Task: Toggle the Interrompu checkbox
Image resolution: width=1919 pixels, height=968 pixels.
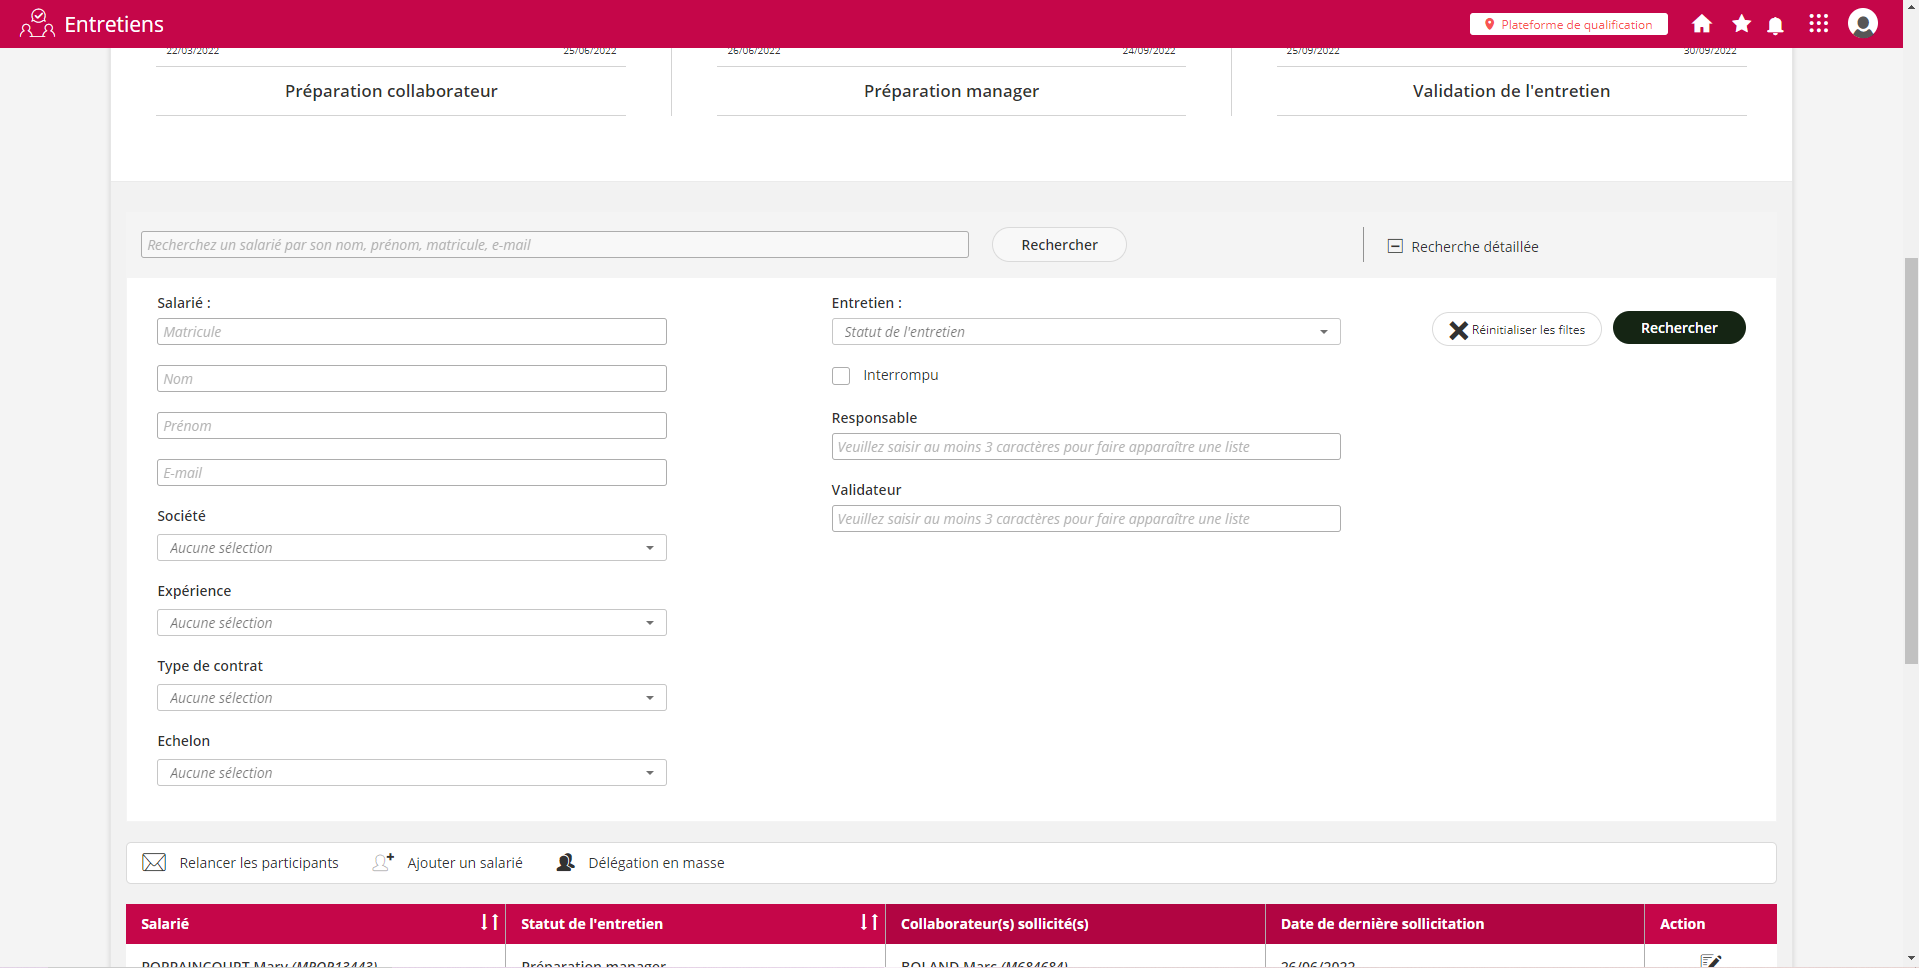Action: click(841, 376)
